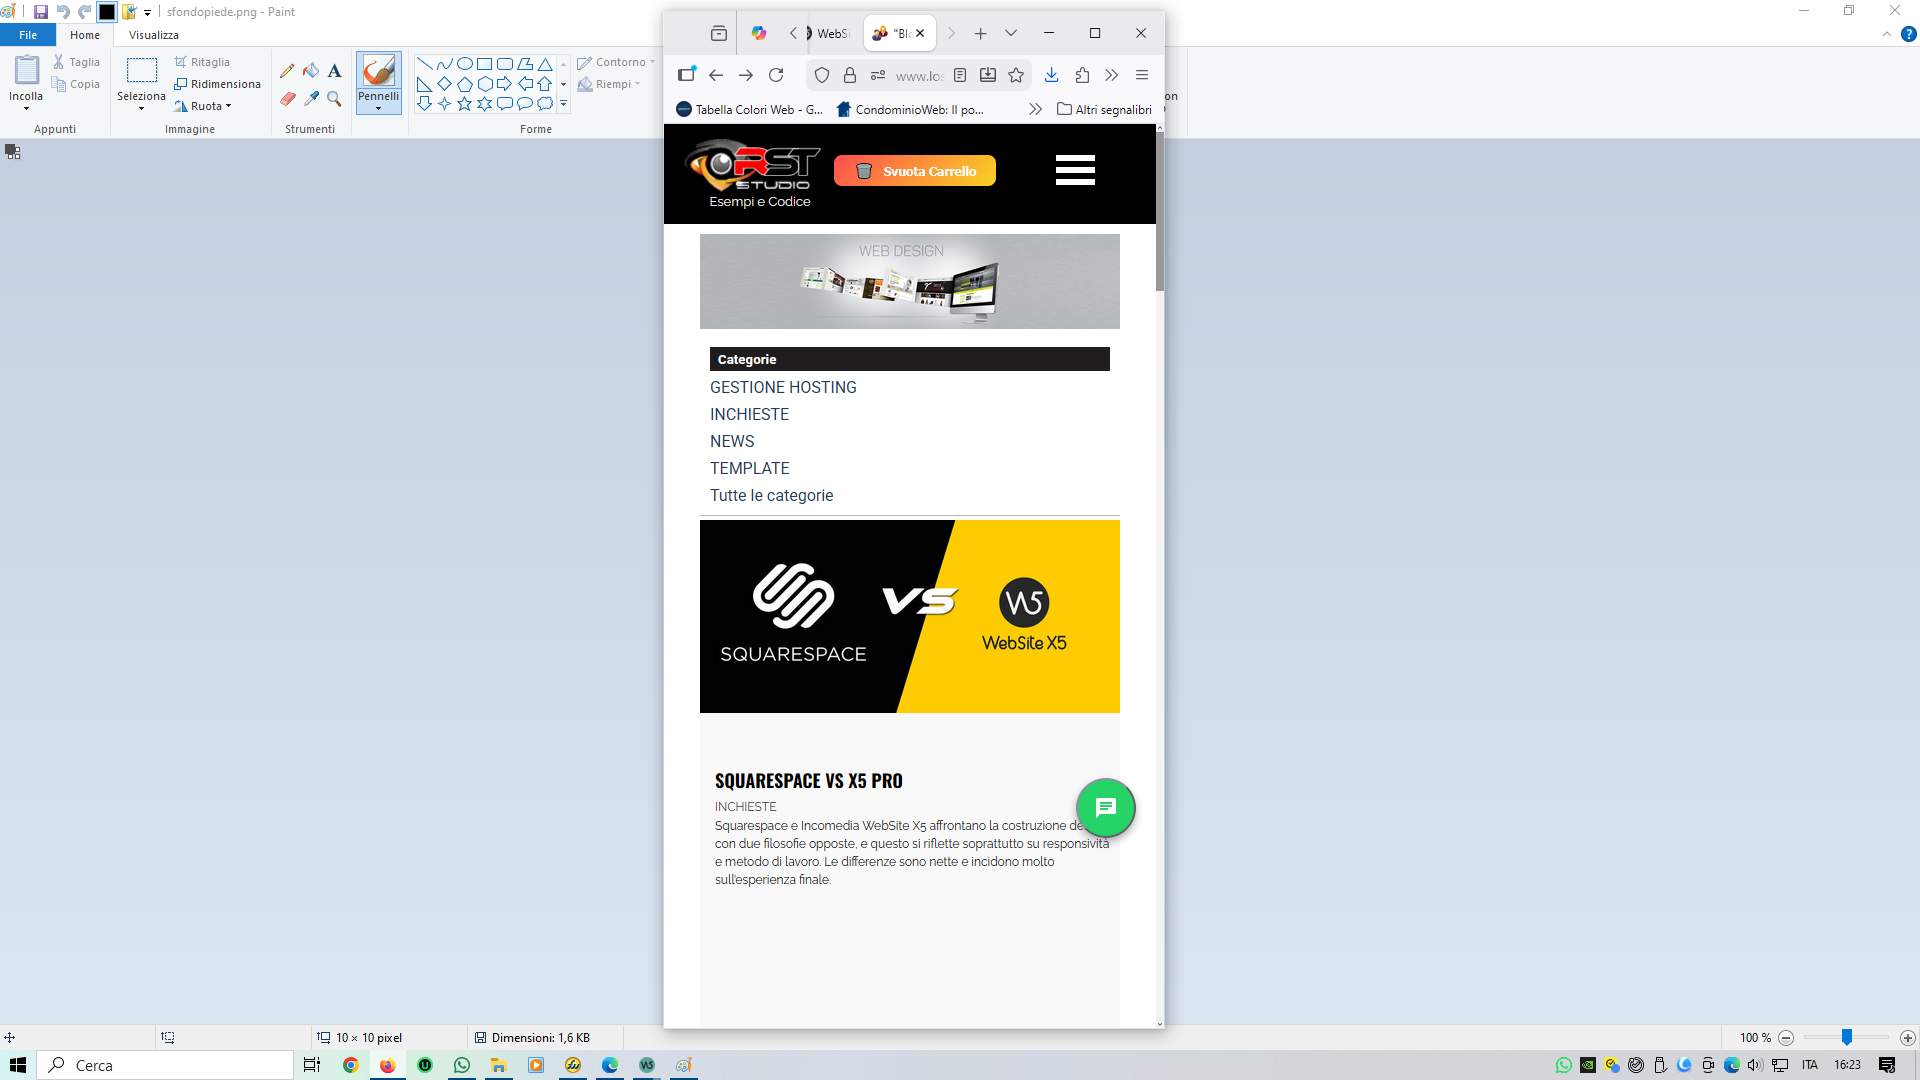
Task: Toggle the site's hamburger menu
Action: click(x=1075, y=170)
